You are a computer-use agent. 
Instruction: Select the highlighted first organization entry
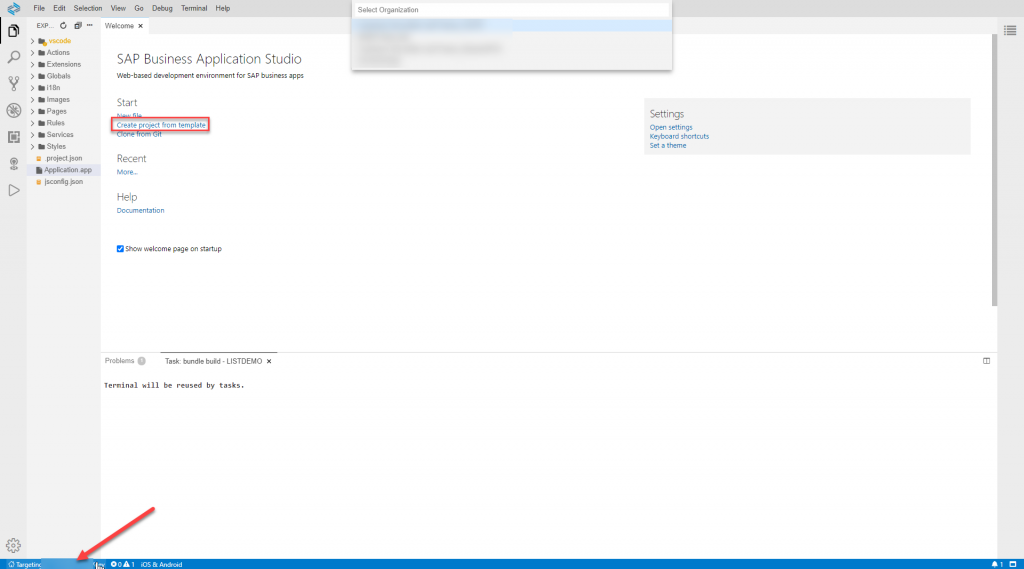[x=511, y=25]
